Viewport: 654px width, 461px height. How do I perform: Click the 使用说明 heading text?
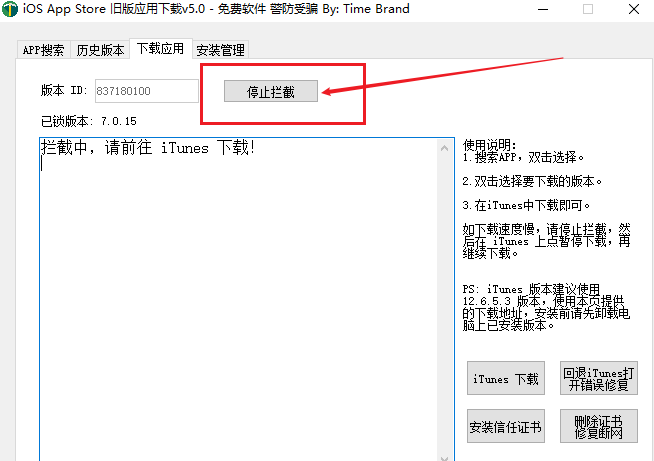pyautogui.click(x=490, y=145)
